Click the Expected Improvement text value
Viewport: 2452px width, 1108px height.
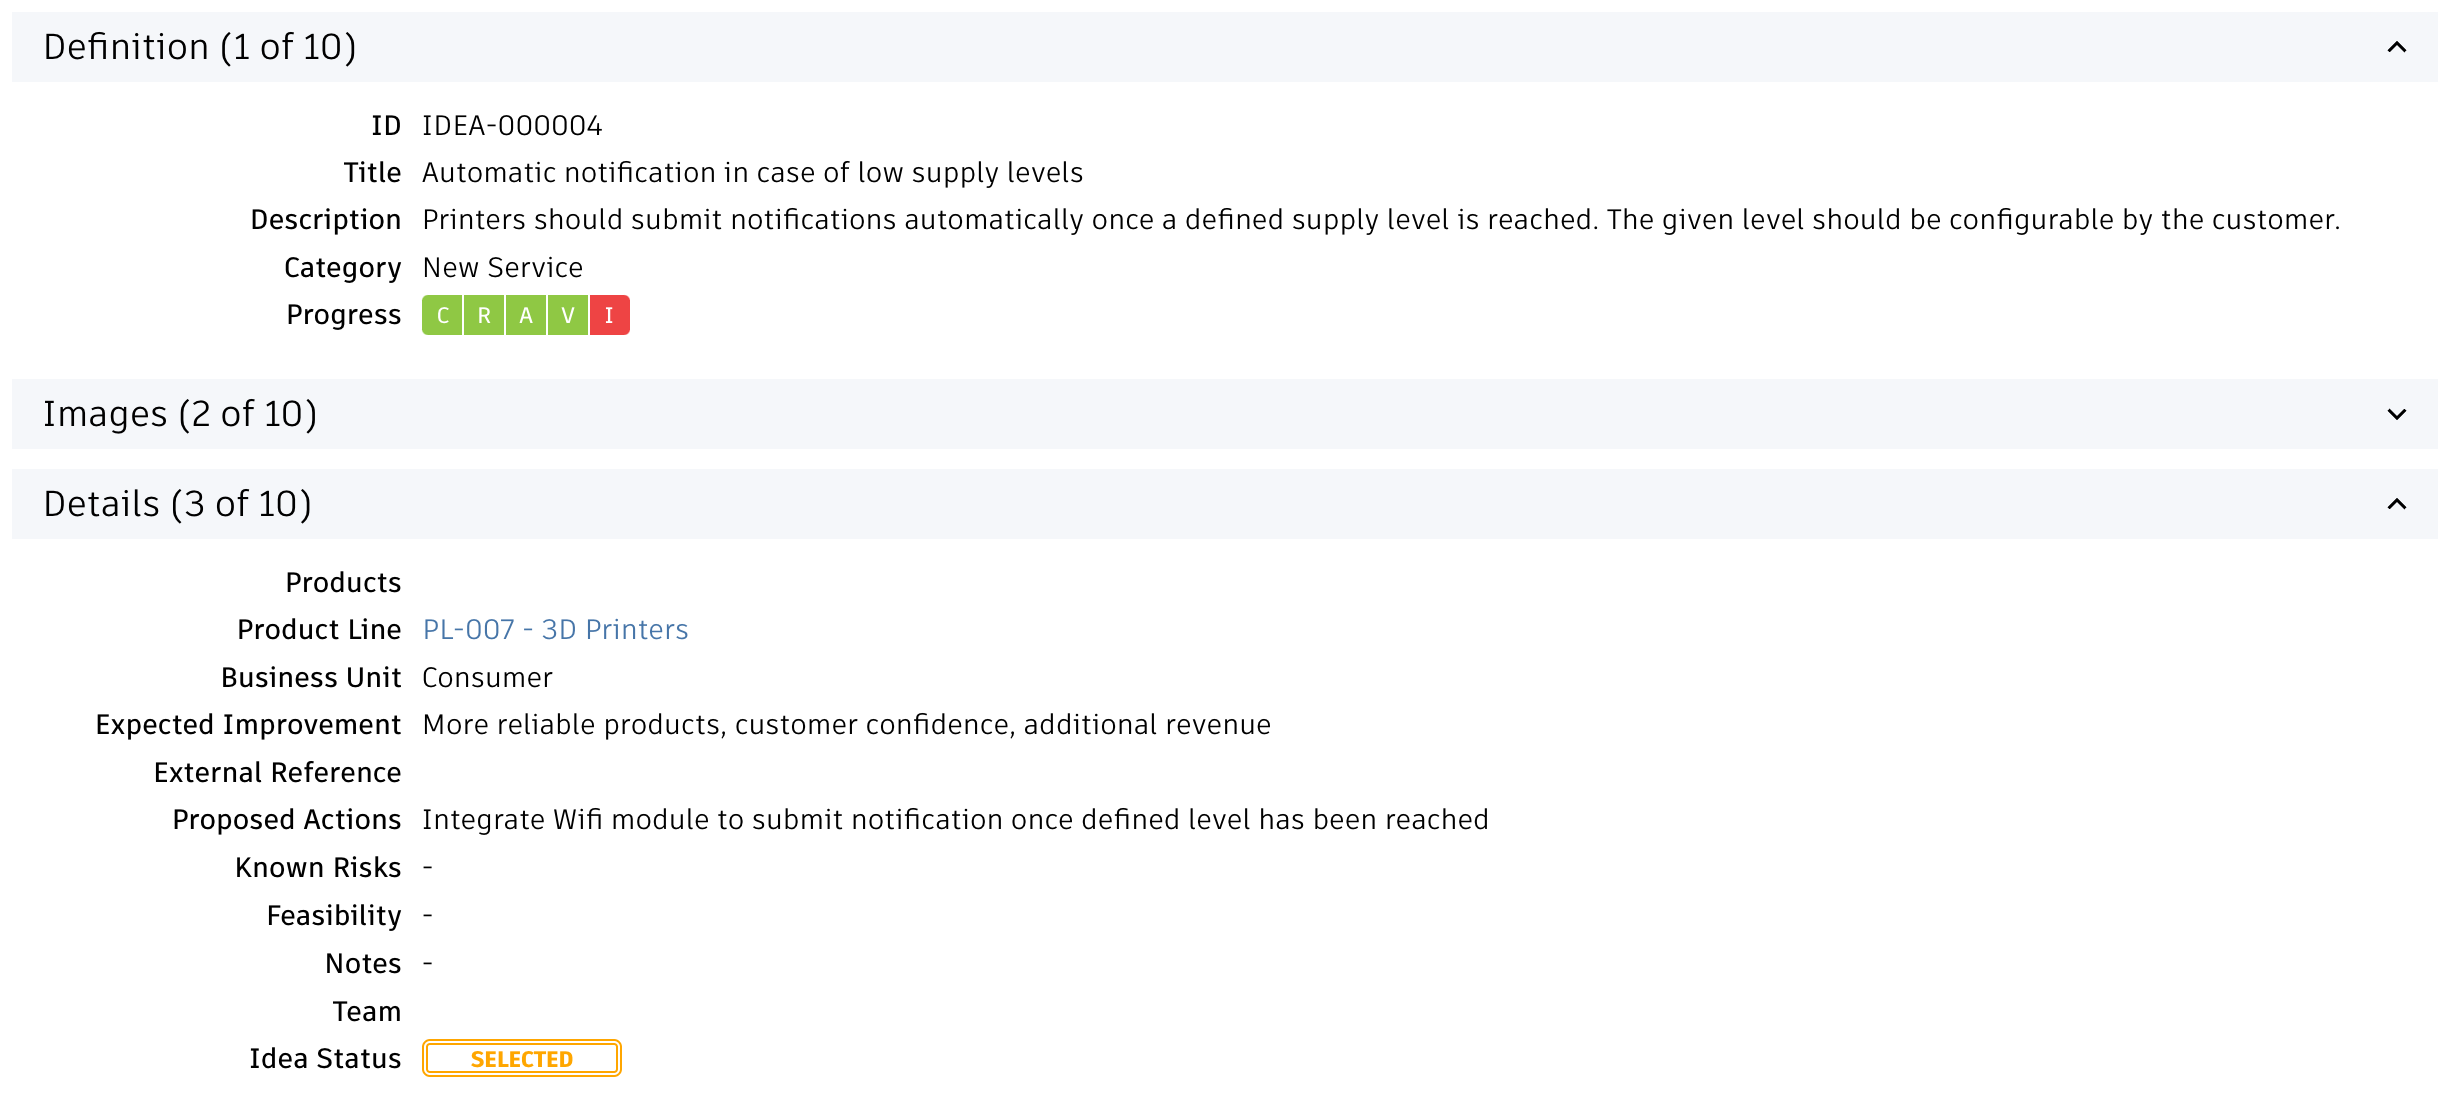[x=846, y=725]
